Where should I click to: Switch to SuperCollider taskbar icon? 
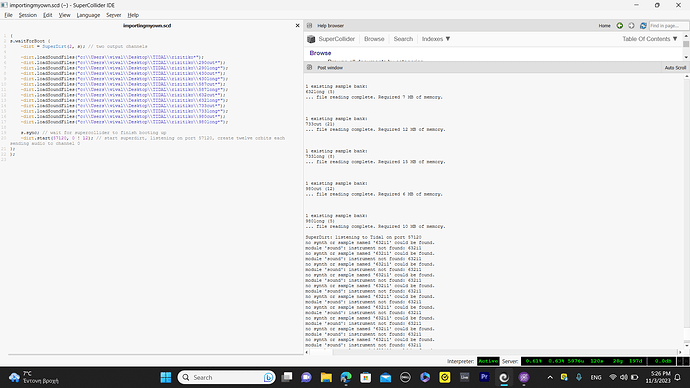[504, 377]
